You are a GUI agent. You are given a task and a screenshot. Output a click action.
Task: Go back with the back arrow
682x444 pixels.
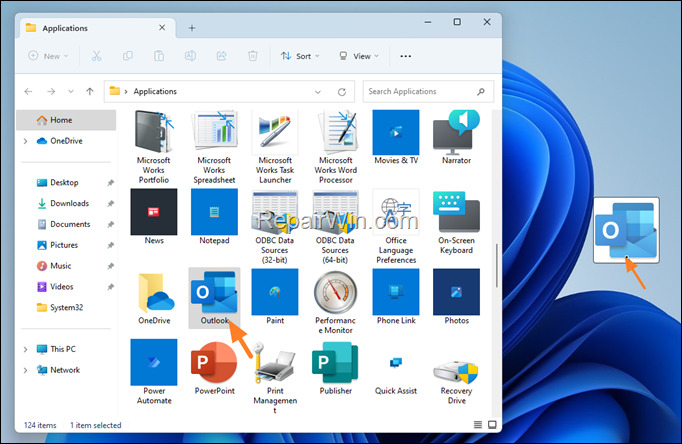pyautogui.click(x=28, y=92)
